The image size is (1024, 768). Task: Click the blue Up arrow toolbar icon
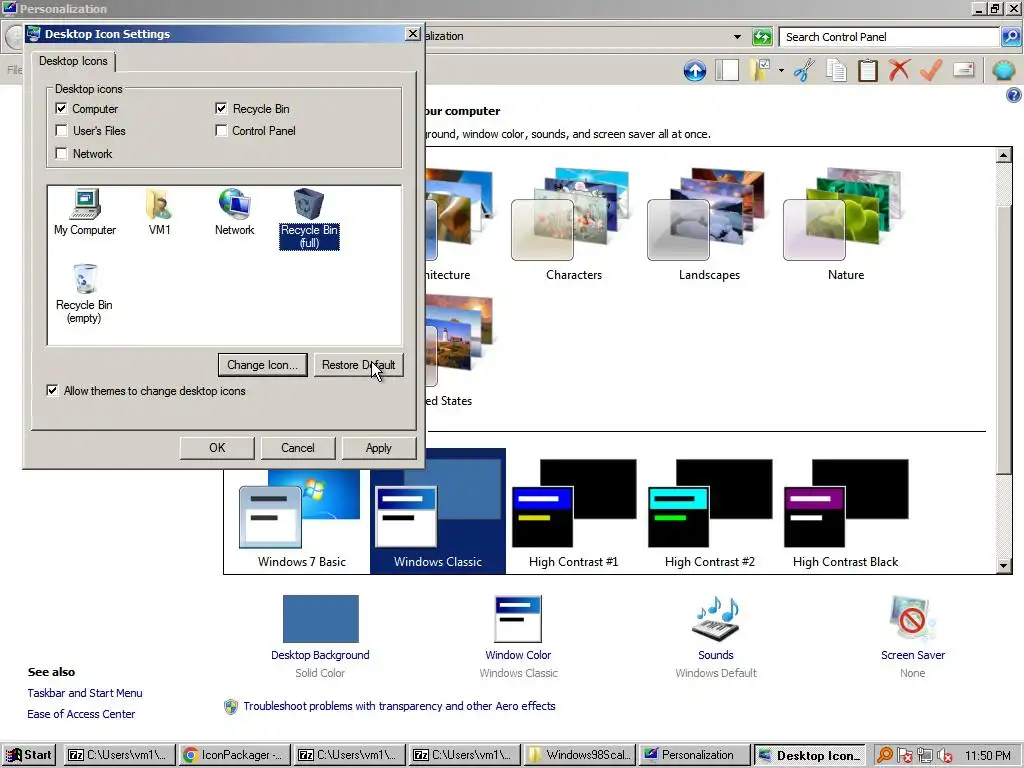coord(695,70)
